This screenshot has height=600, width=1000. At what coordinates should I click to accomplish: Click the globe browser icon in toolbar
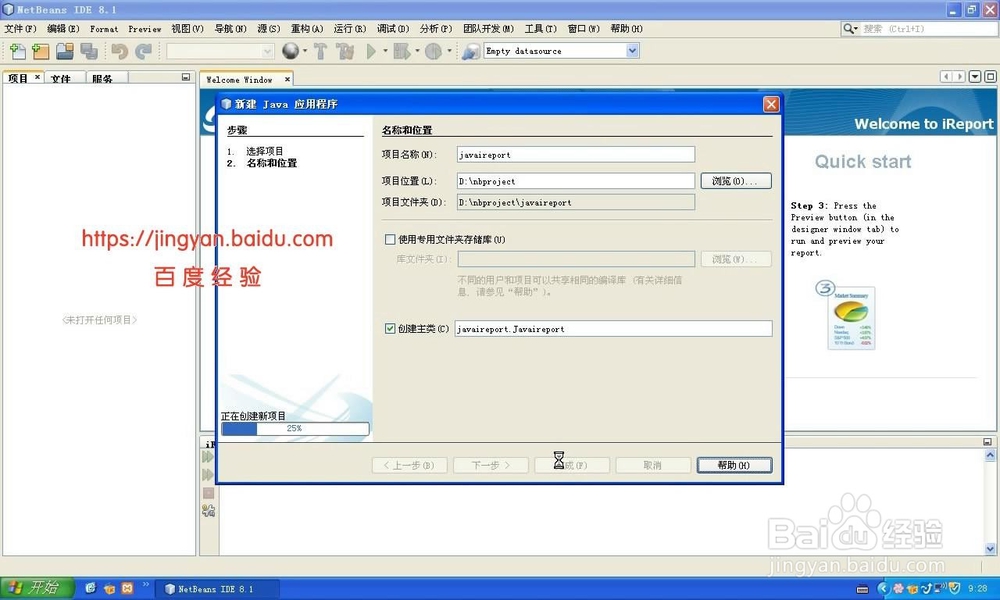click(x=290, y=51)
